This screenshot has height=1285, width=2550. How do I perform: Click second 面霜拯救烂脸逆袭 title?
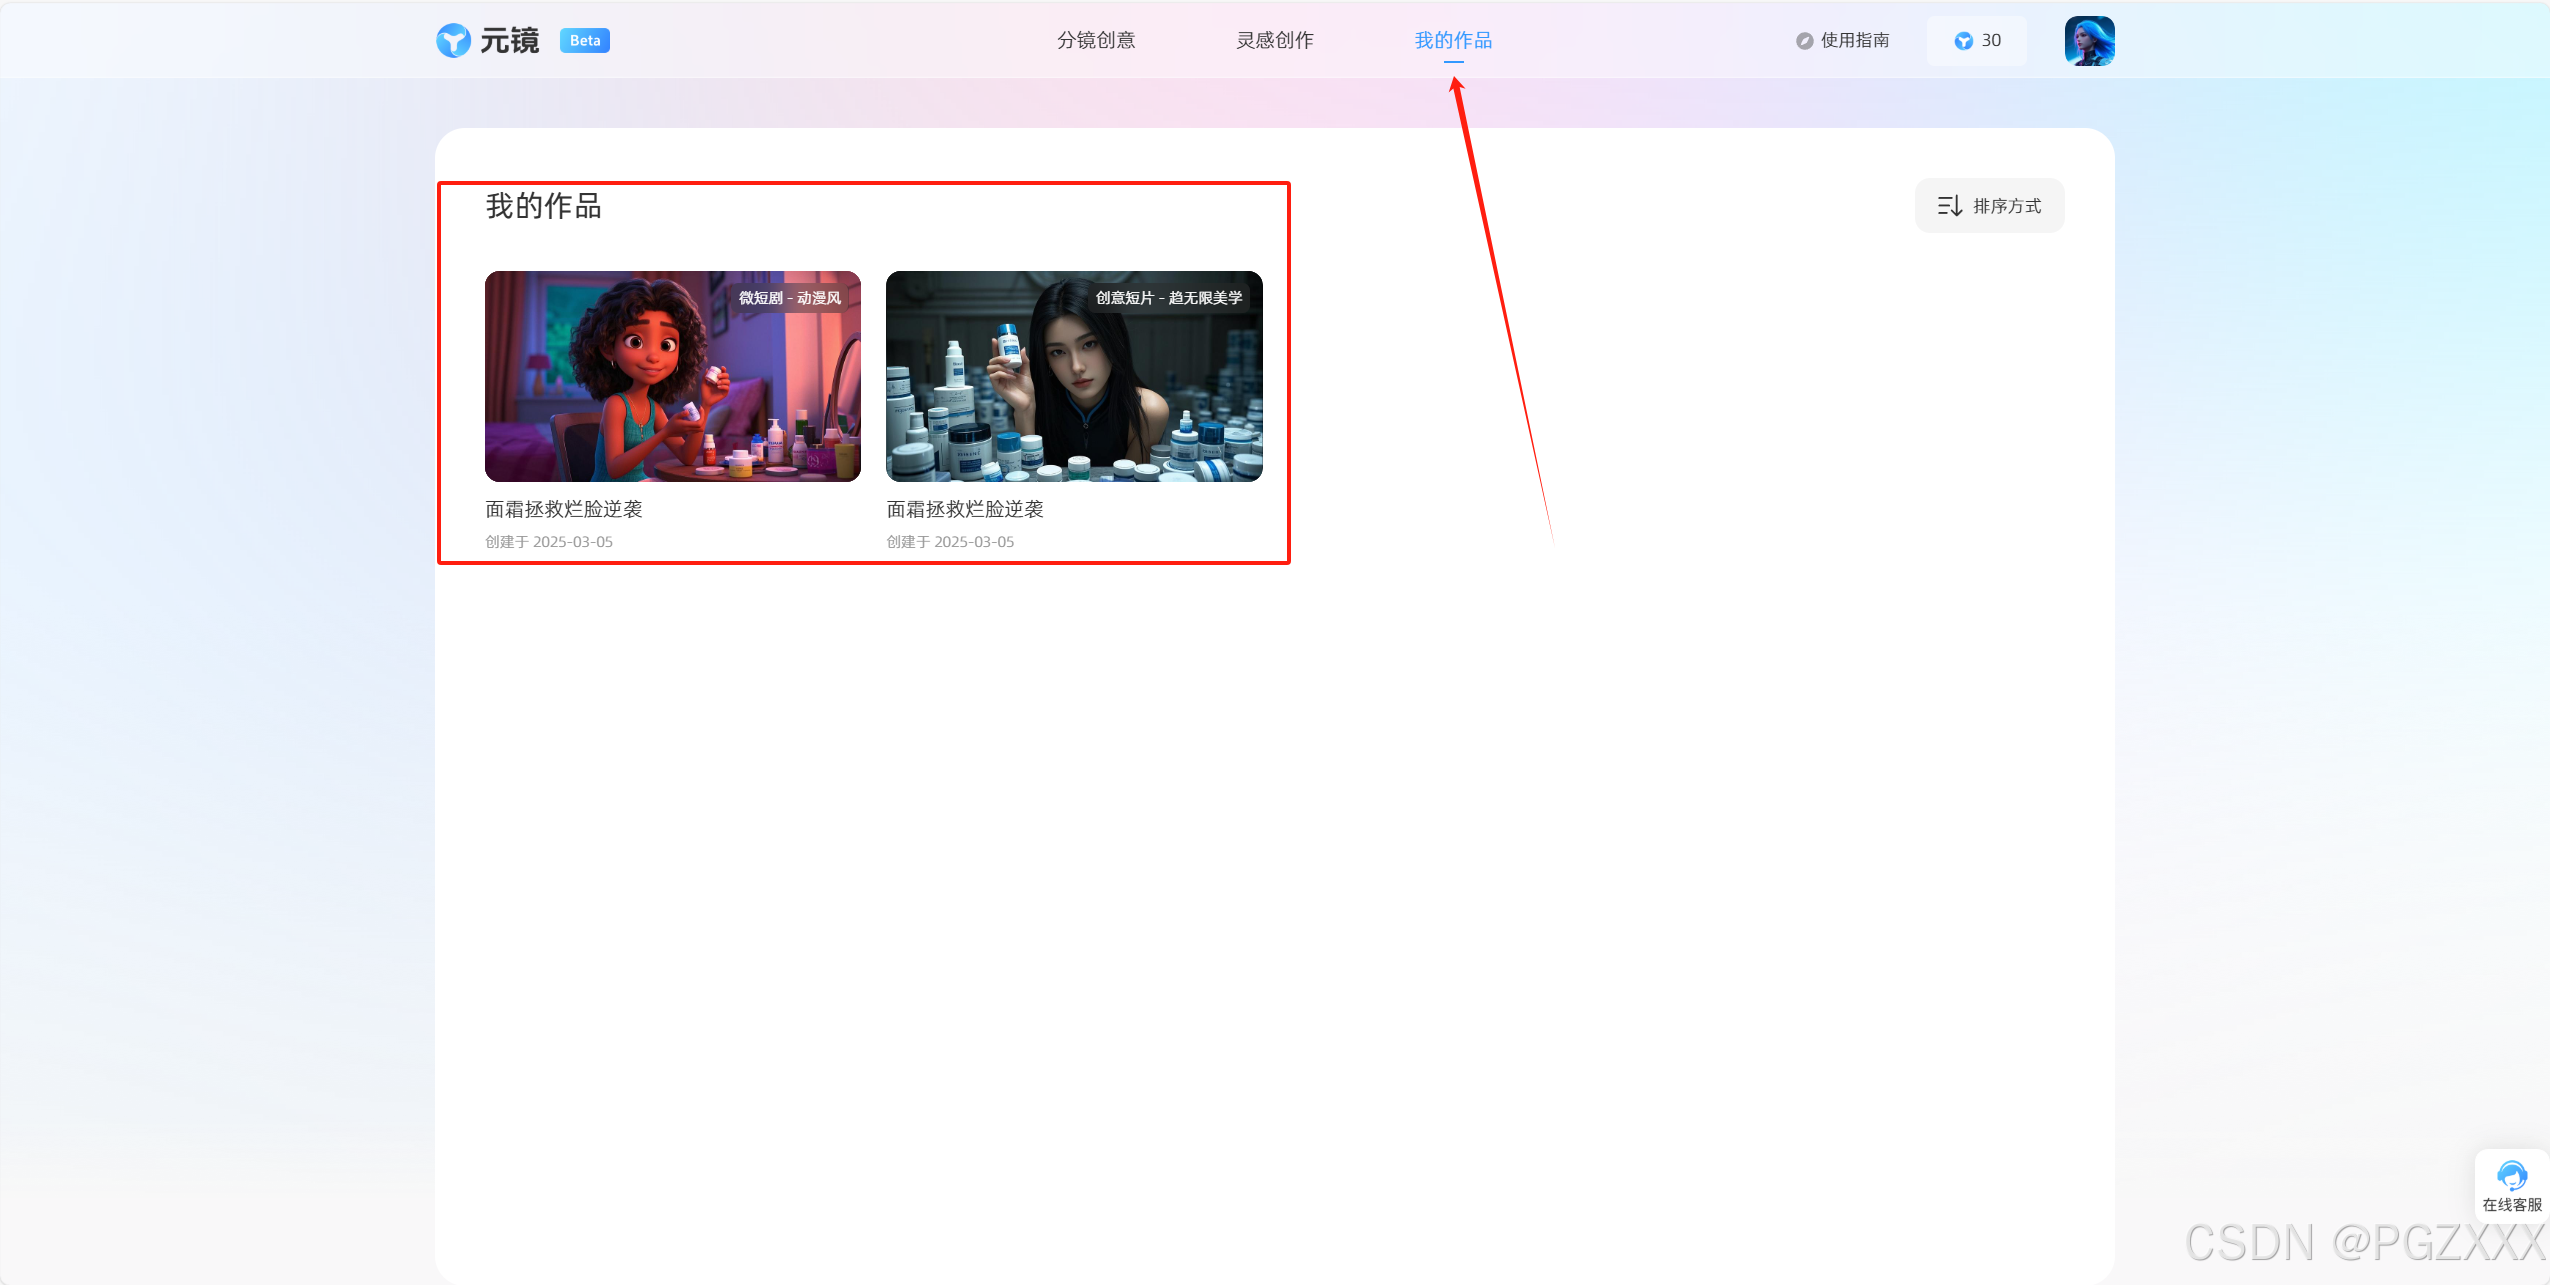pos(965,509)
